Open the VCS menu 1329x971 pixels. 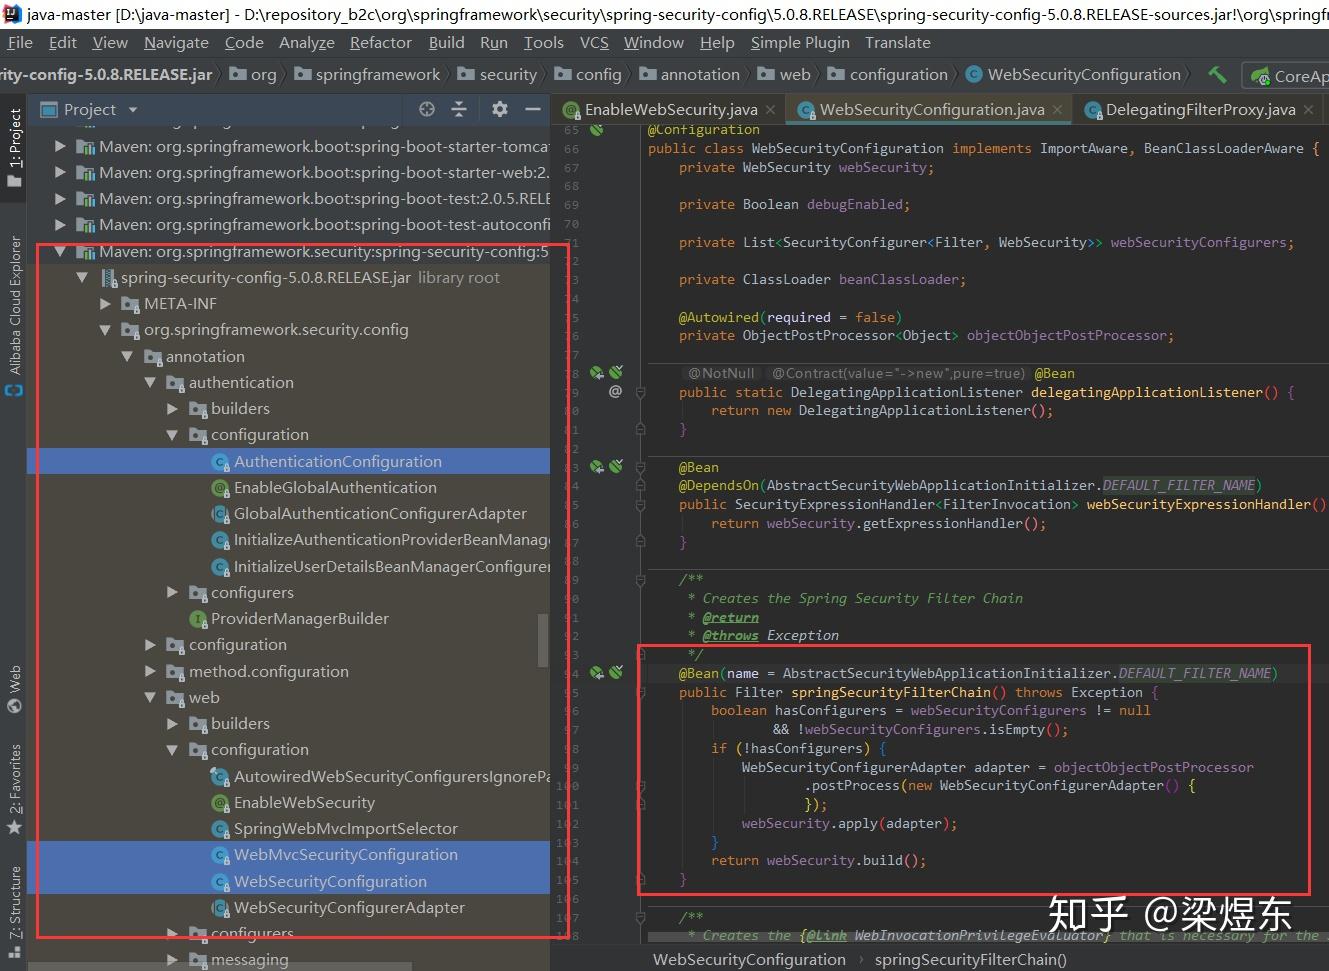[x=594, y=43]
